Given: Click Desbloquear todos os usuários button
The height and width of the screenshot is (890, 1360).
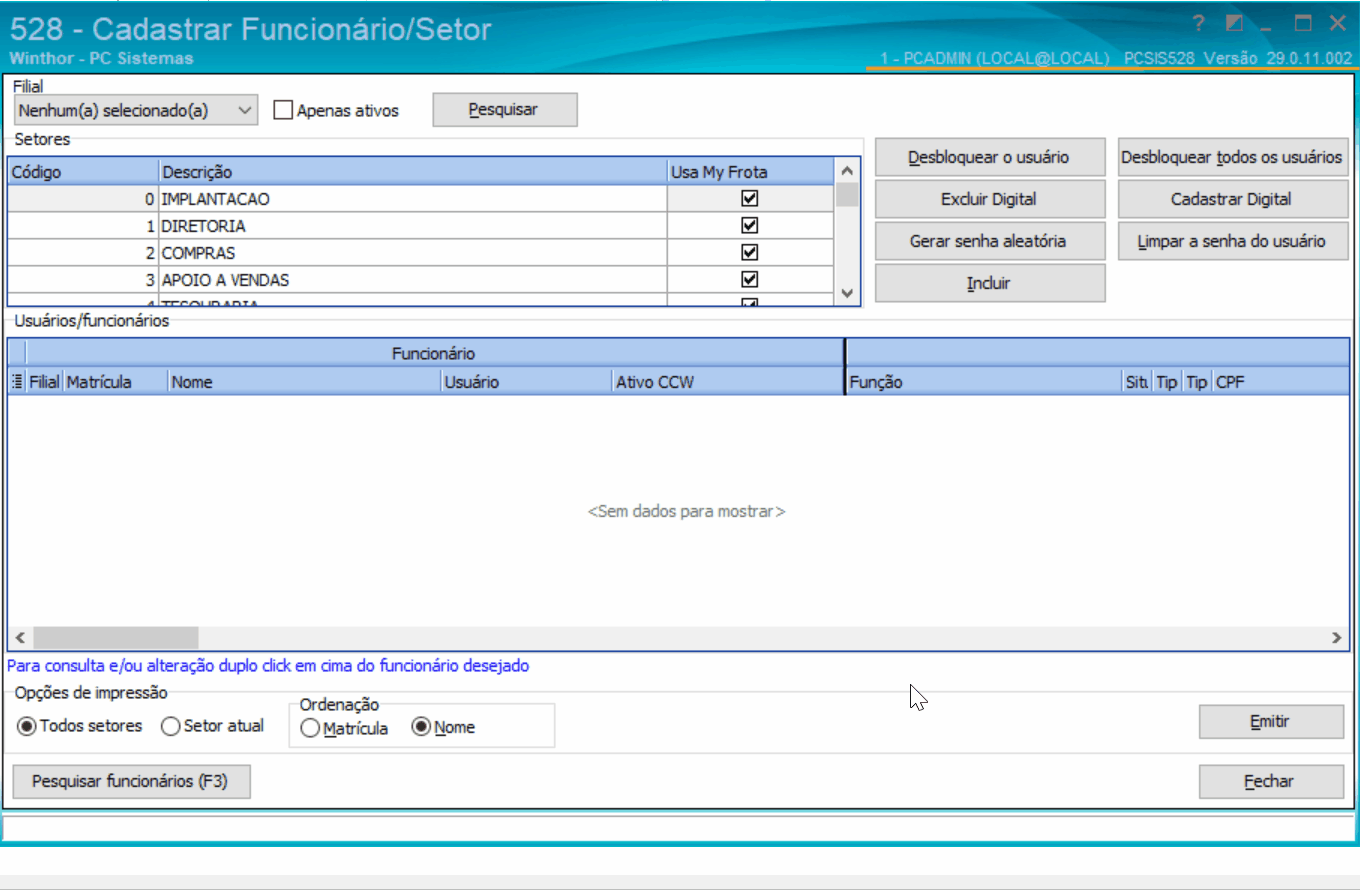Looking at the screenshot, I should click(1232, 157).
